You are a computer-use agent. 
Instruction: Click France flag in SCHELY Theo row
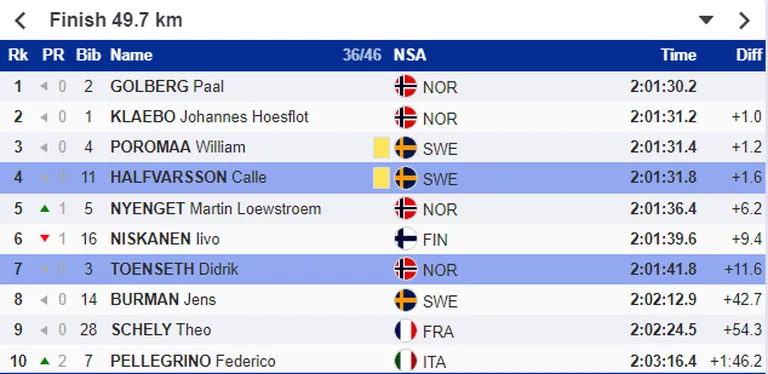click(x=406, y=330)
